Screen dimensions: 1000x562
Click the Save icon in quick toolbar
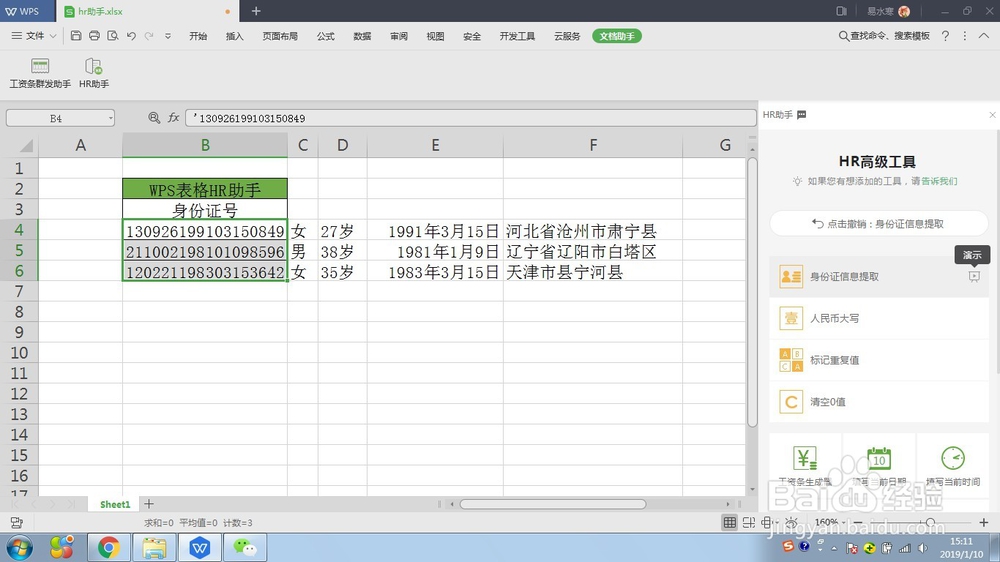point(76,36)
